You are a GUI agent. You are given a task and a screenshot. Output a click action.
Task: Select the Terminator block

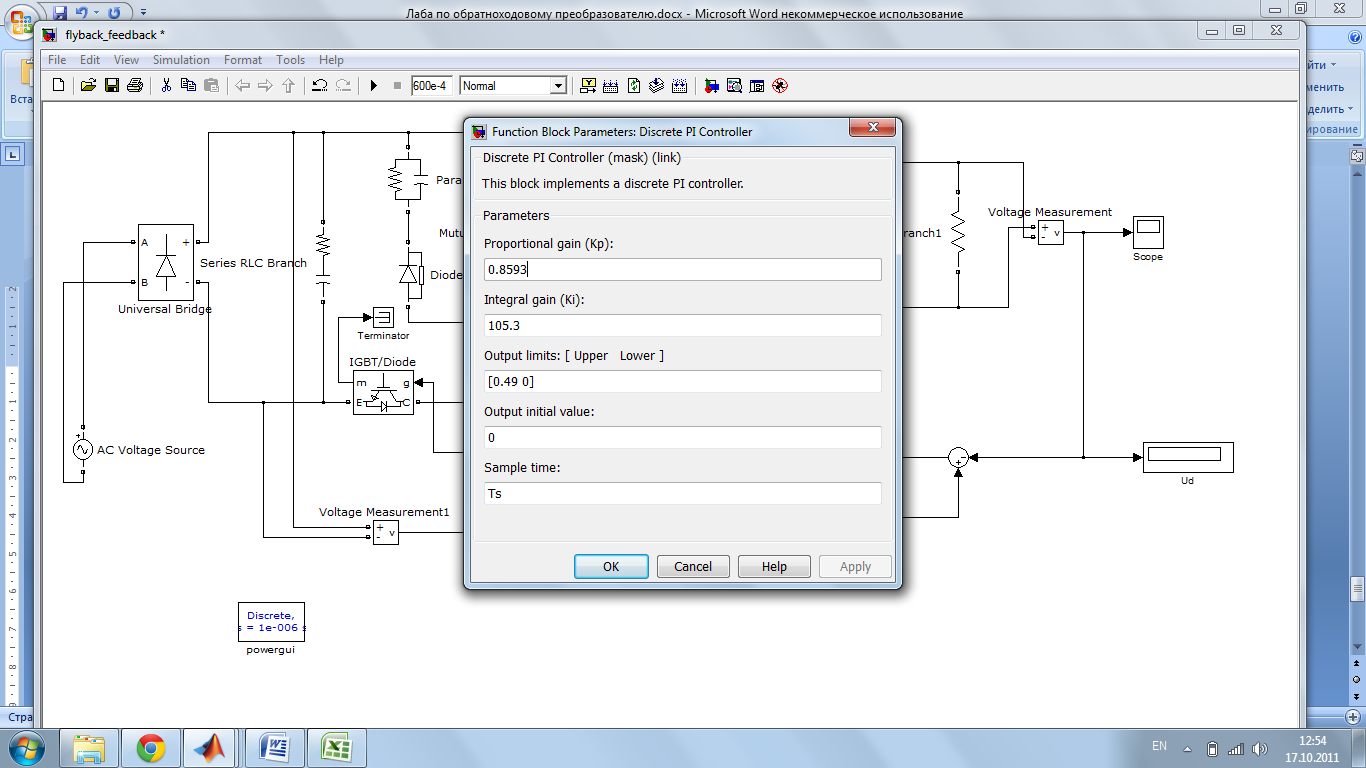pyautogui.click(x=385, y=318)
